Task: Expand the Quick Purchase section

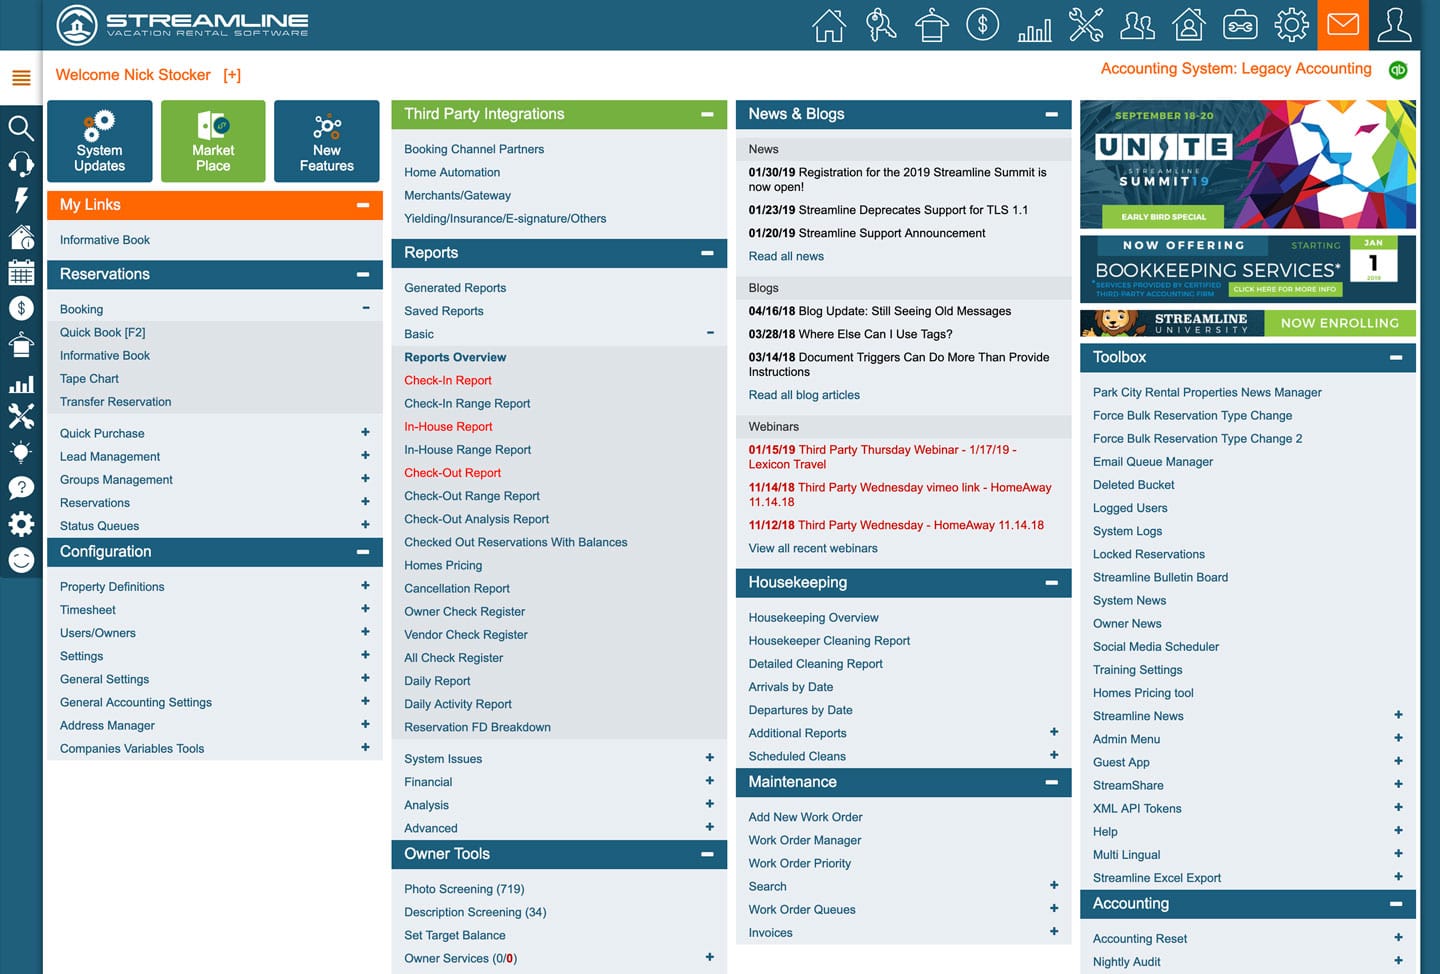Action: point(365,432)
